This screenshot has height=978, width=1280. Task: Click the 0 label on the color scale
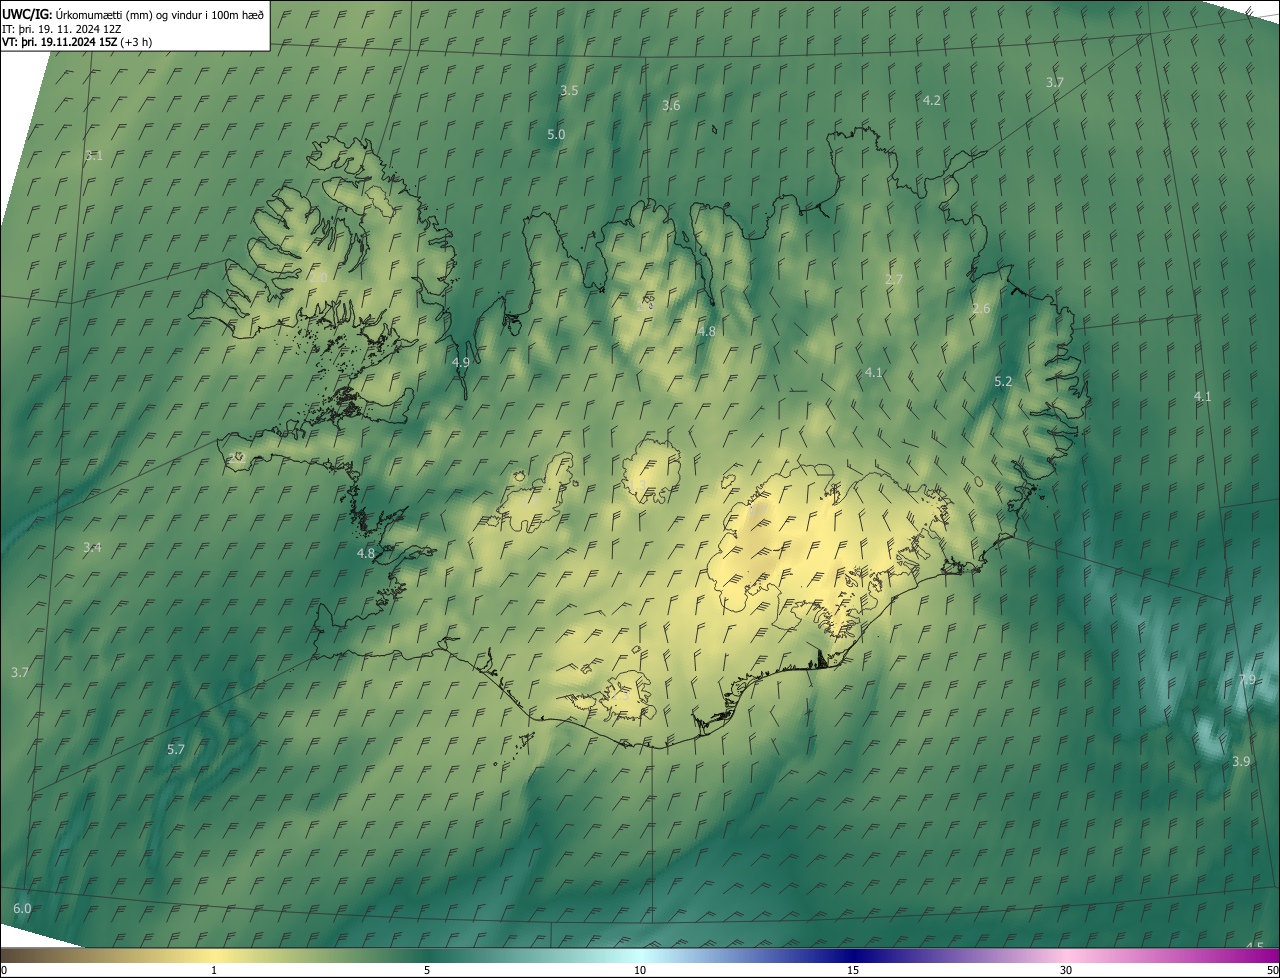pos(4,970)
